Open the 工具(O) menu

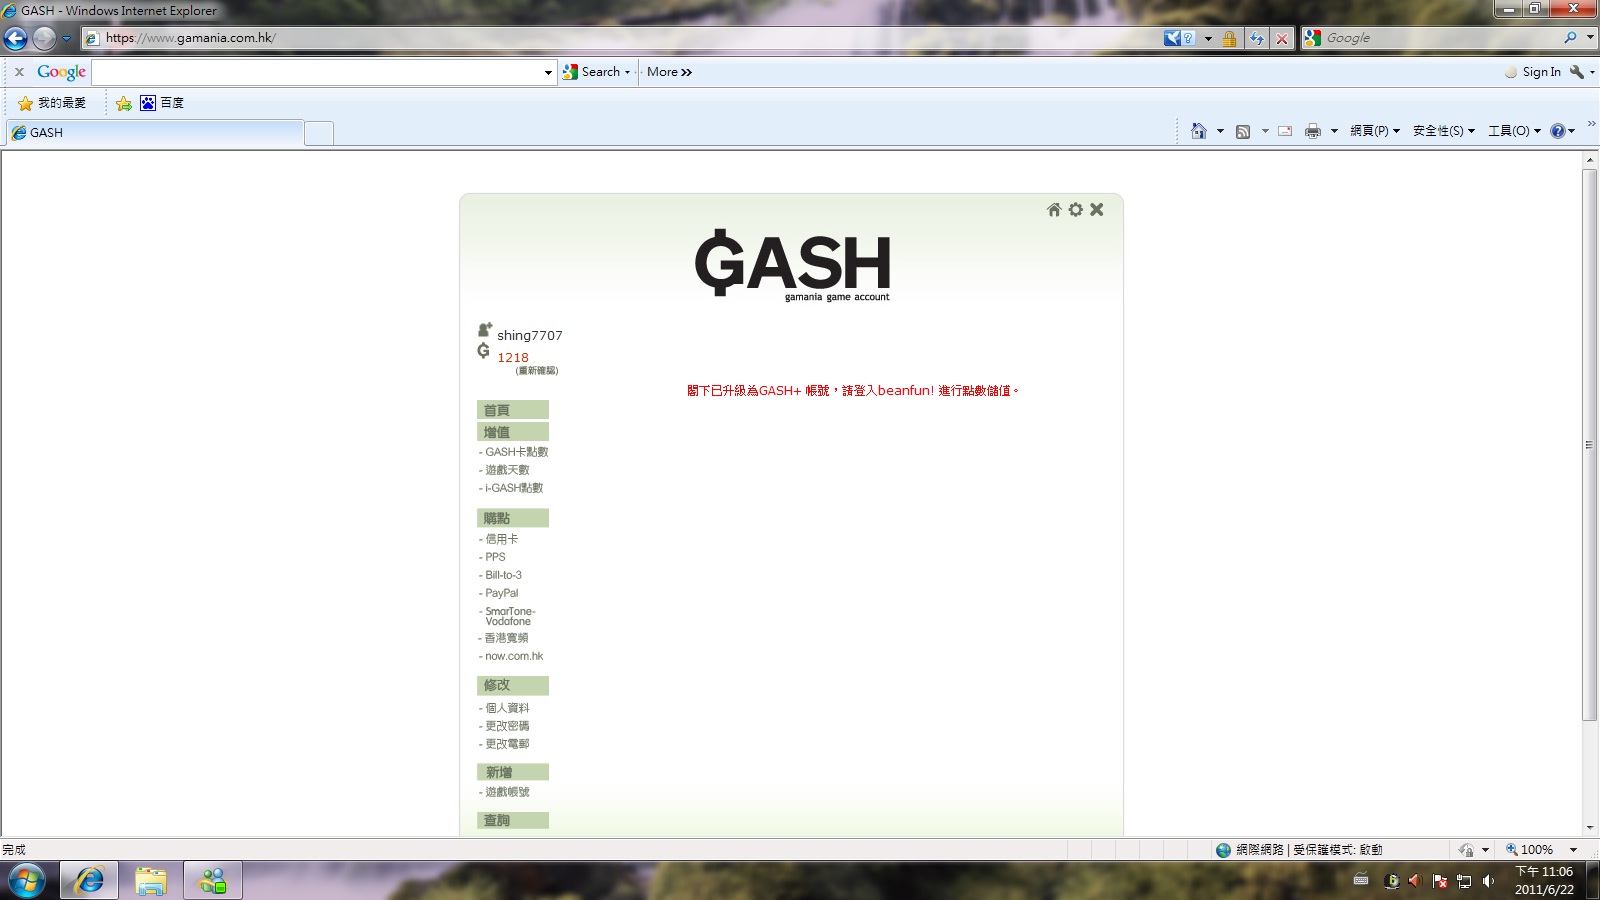[1514, 131]
